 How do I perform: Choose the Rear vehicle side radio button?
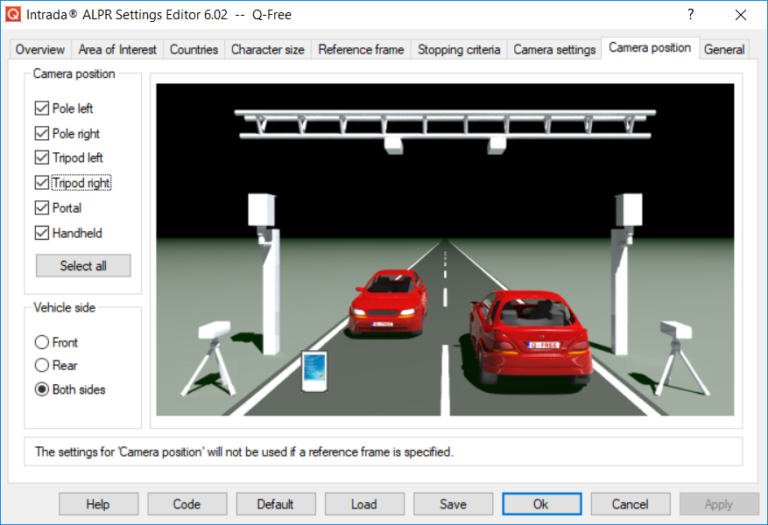pos(42,366)
